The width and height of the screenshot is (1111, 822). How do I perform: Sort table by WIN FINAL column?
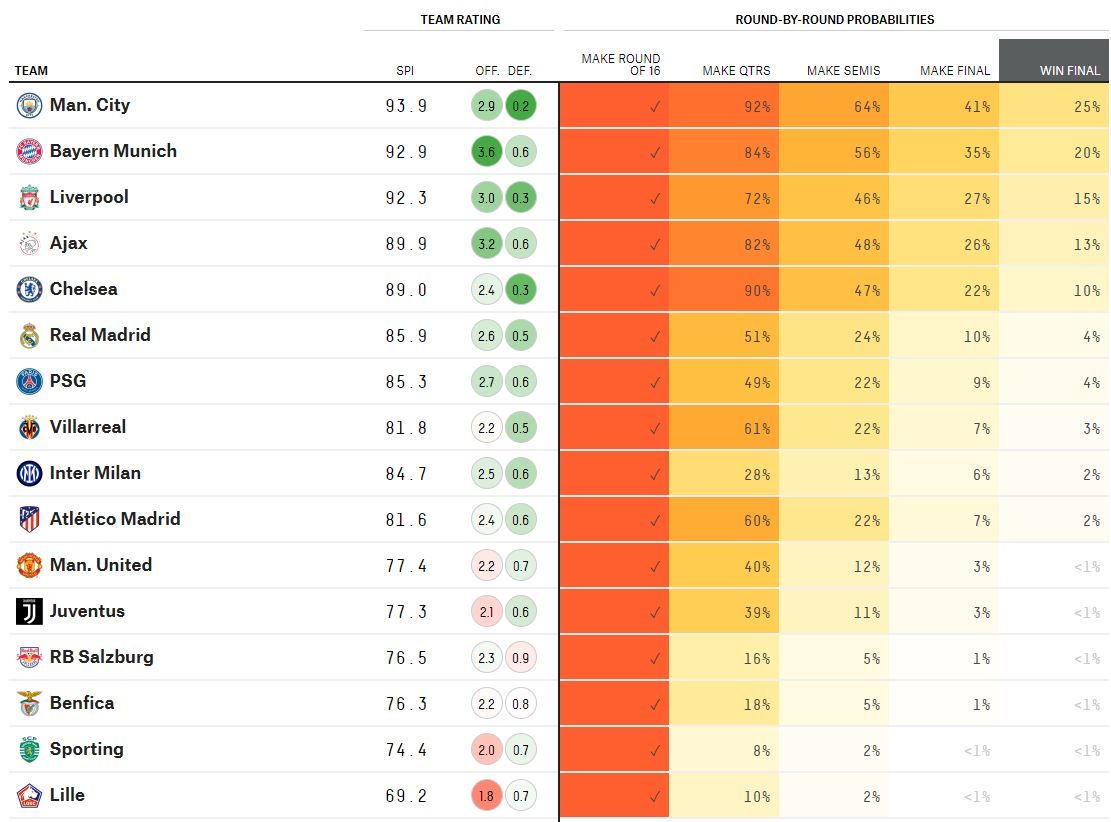1069,71
